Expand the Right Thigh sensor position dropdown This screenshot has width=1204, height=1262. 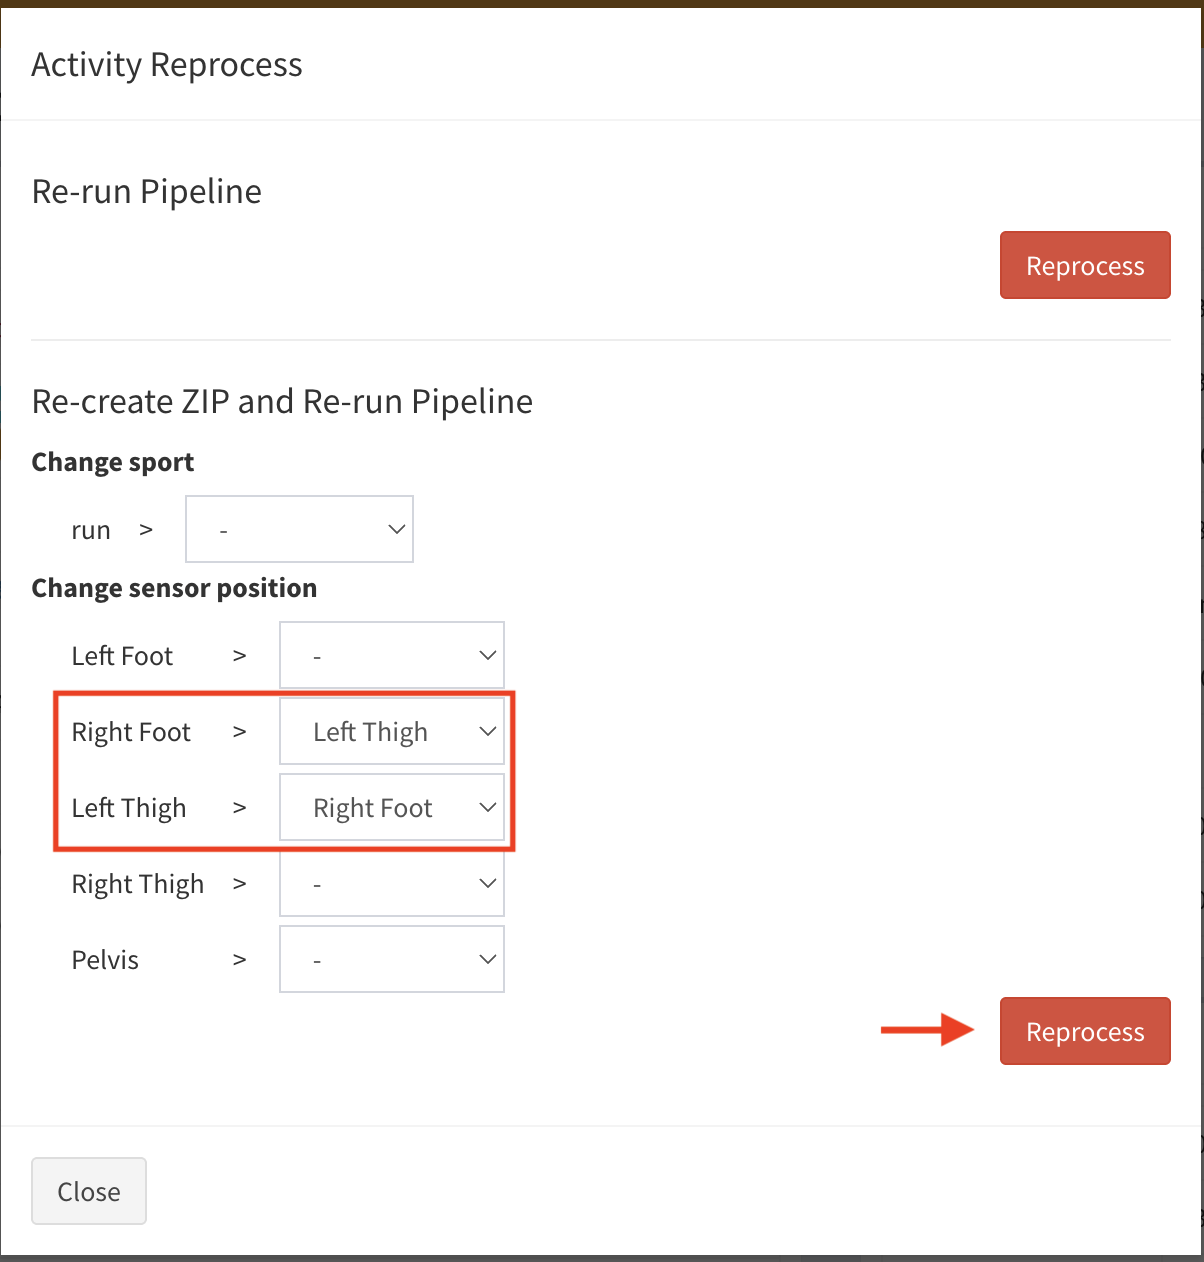[391, 884]
